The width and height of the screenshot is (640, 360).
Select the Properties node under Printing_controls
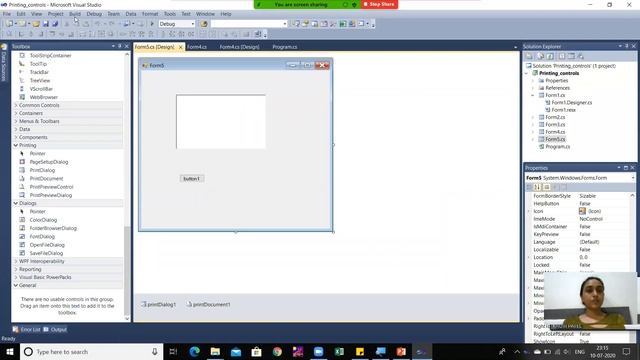tap(556, 80)
